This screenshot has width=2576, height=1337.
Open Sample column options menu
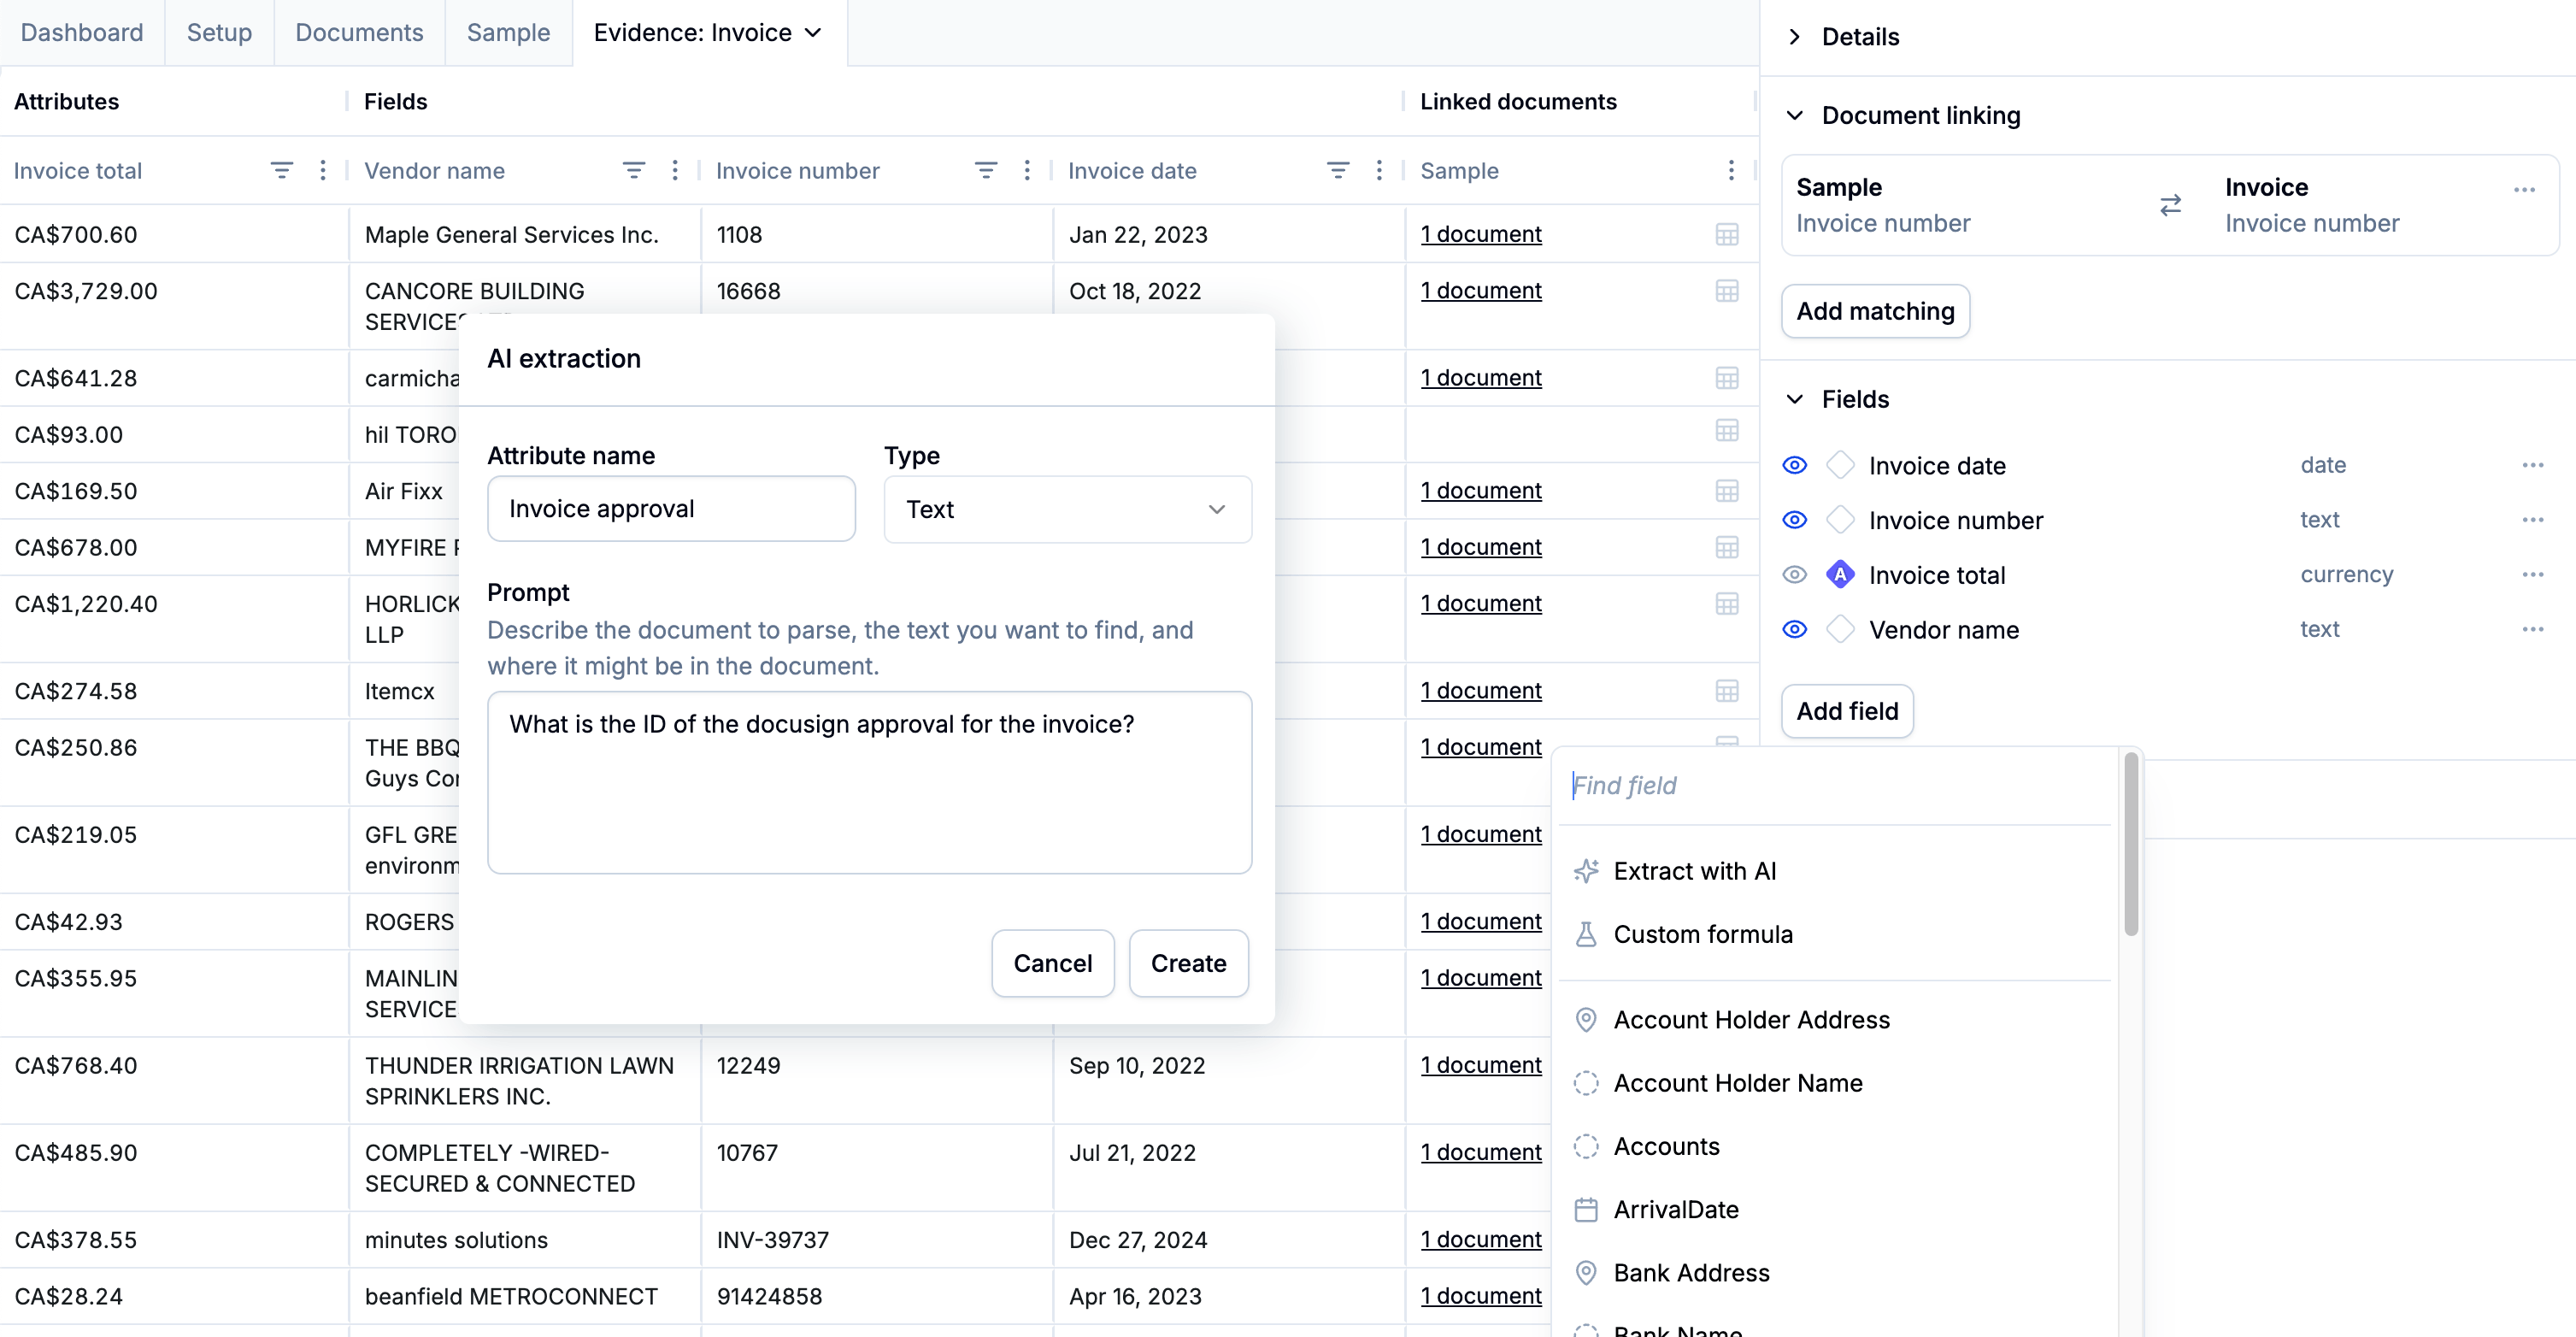1731,171
